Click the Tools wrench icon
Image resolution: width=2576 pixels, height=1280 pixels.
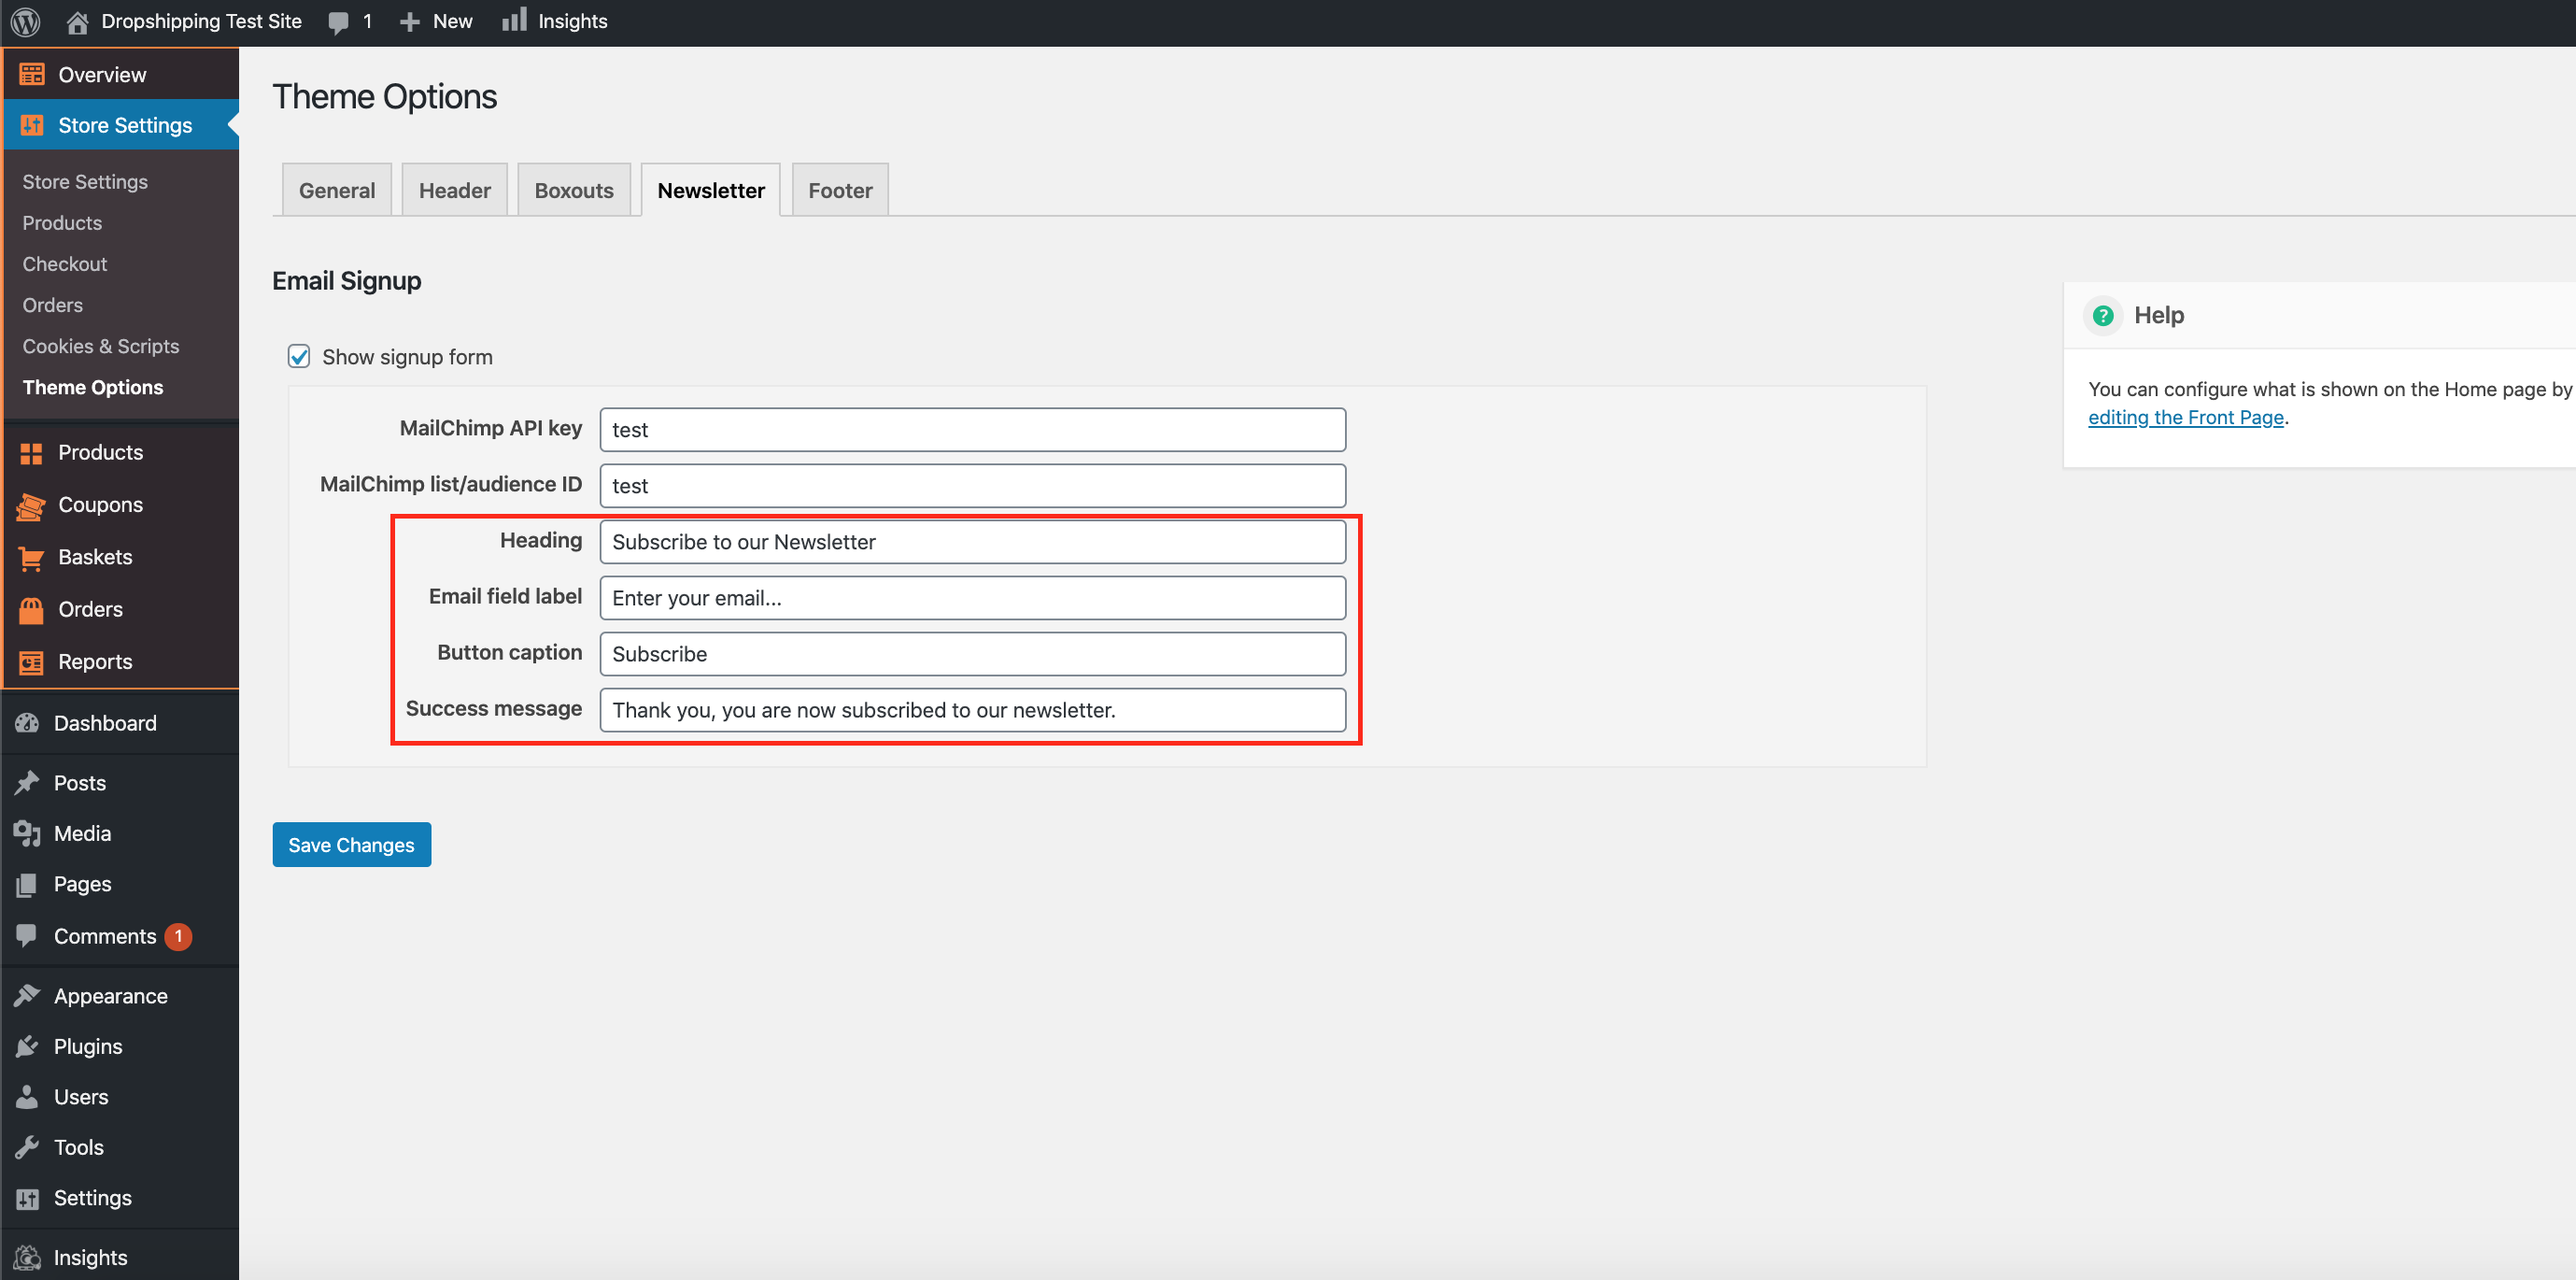[x=28, y=1148]
